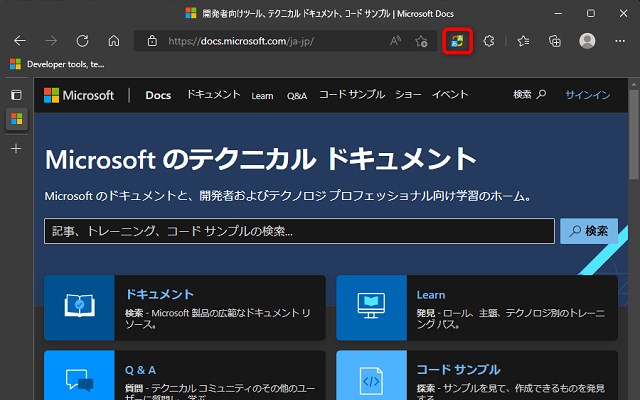The image size is (640, 400).
Task: Click the window title text
Action: [328, 13]
